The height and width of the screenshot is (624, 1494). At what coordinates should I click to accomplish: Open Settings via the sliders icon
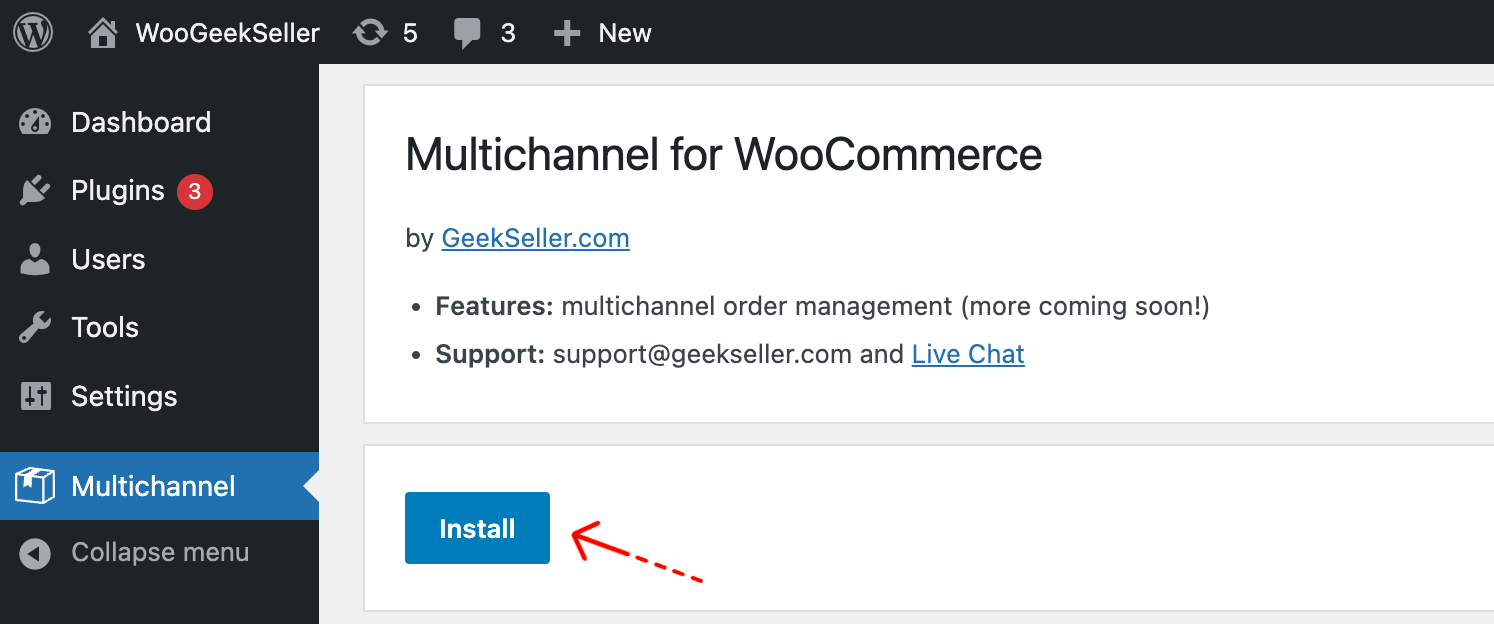click(36, 395)
